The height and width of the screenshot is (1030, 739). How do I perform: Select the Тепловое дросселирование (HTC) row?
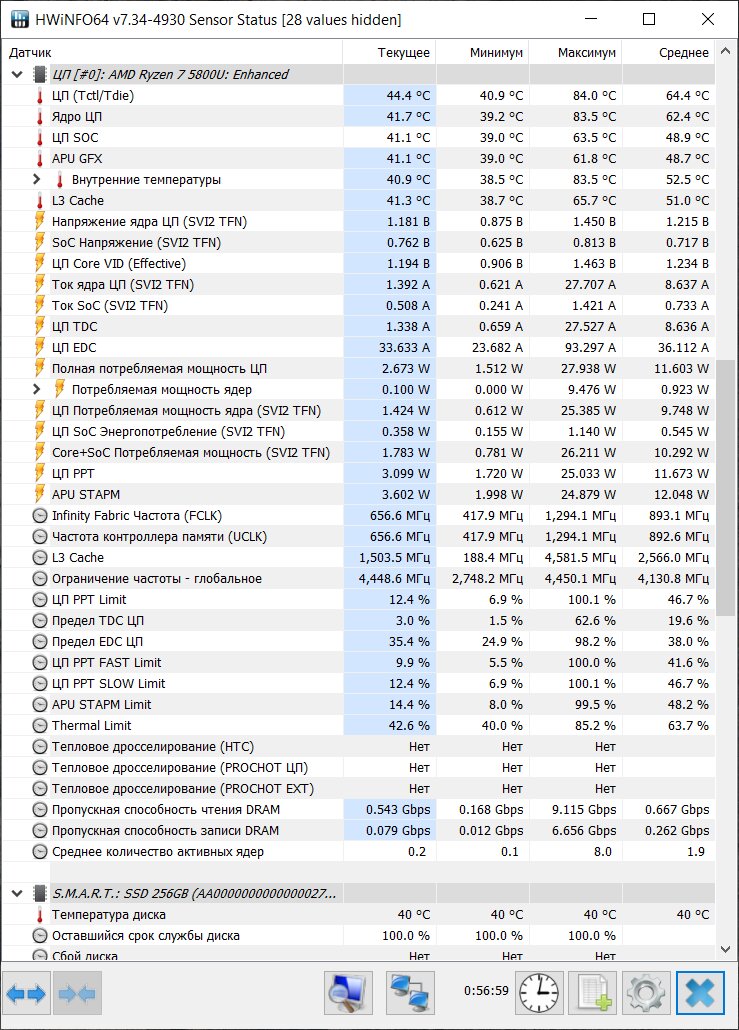coord(359,747)
